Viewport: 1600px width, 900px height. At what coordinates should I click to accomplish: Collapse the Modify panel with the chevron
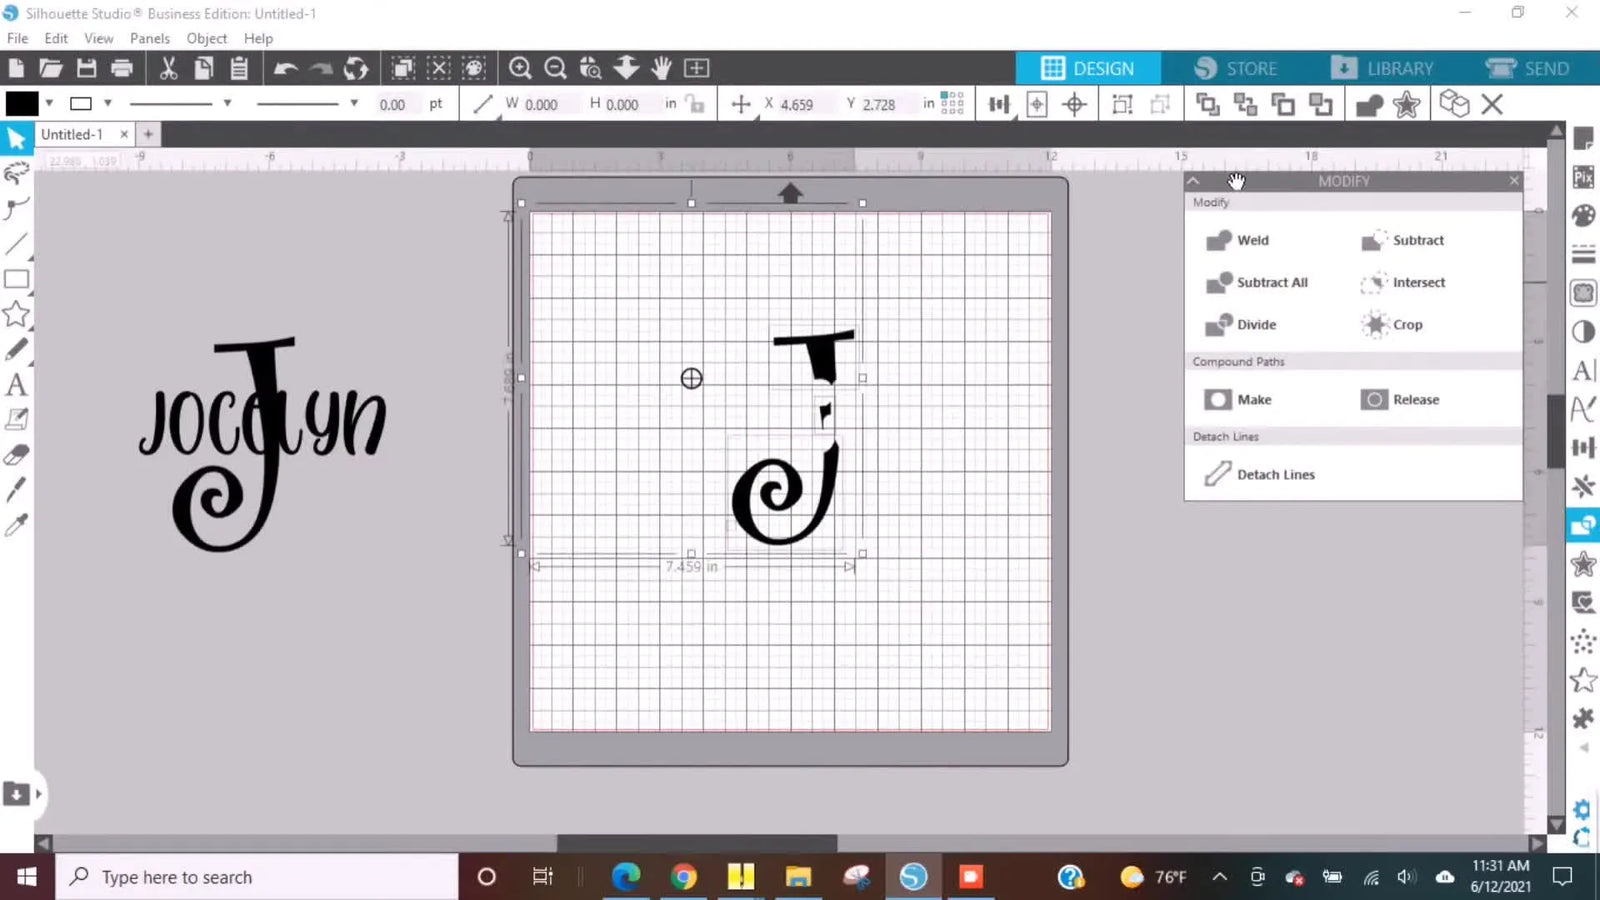click(x=1193, y=181)
